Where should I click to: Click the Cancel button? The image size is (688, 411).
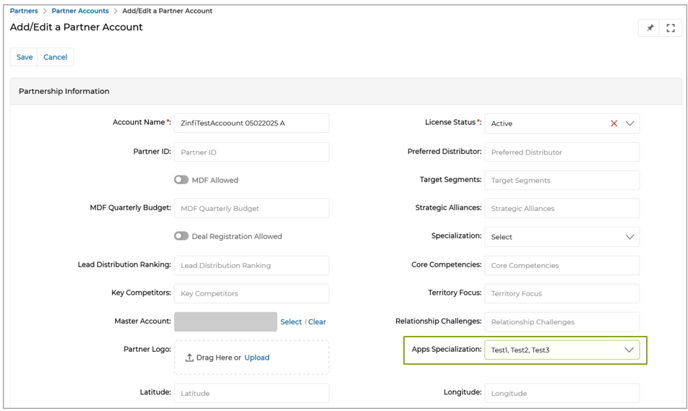pyautogui.click(x=55, y=57)
